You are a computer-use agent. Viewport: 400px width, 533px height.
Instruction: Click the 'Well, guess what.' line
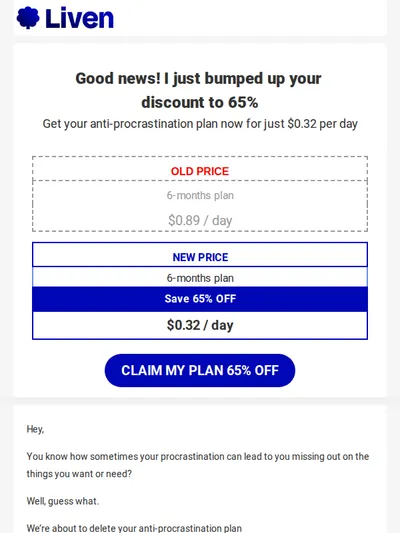(63, 501)
